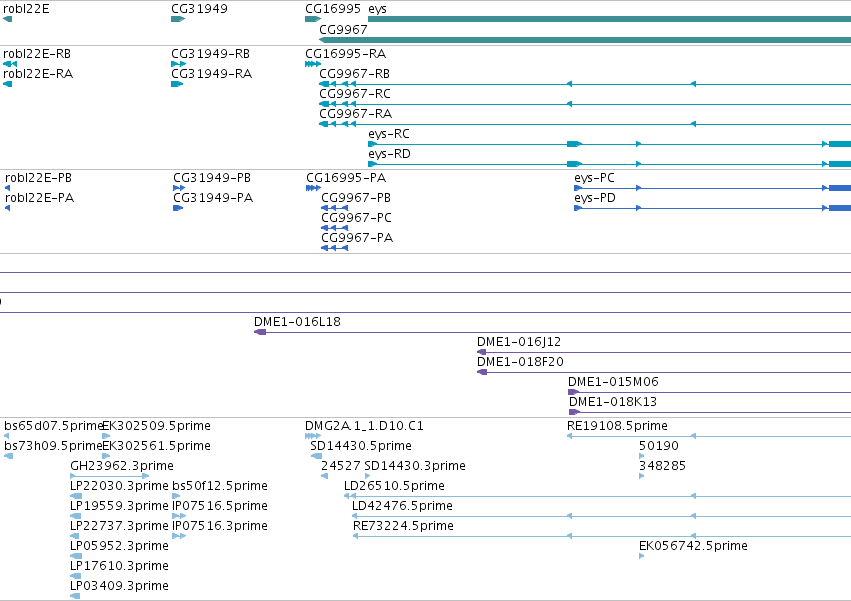Select the eys-PD protein label
851x601 pixels.
(x=595, y=198)
